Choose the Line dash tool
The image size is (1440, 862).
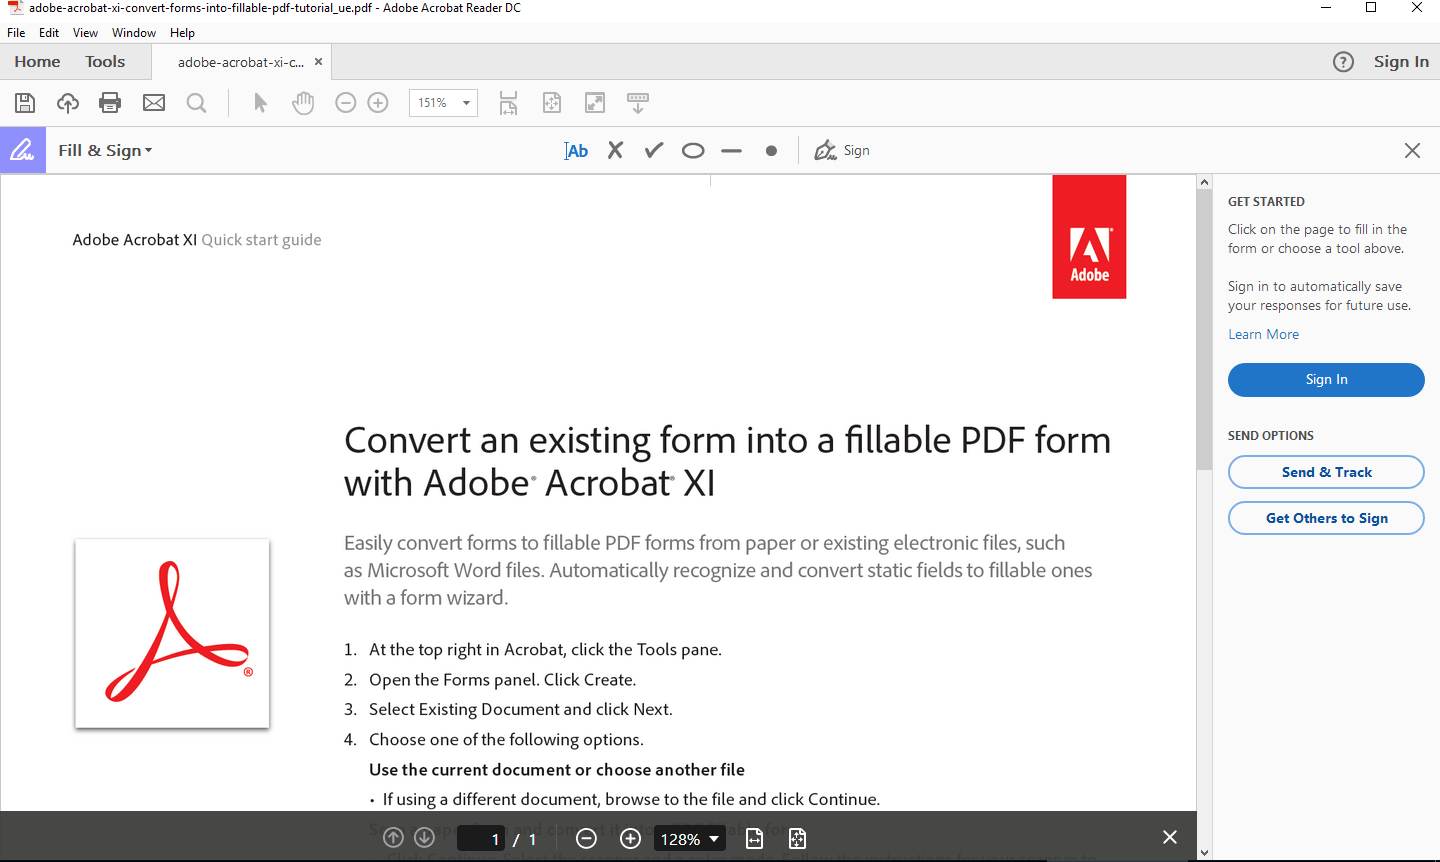point(732,151)
